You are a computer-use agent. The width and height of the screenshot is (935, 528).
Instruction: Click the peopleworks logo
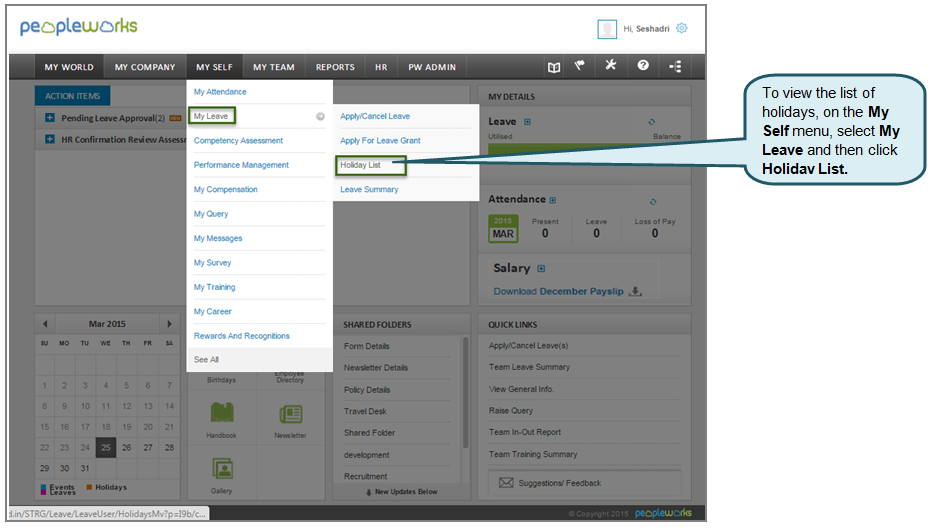tap(78, 26)
